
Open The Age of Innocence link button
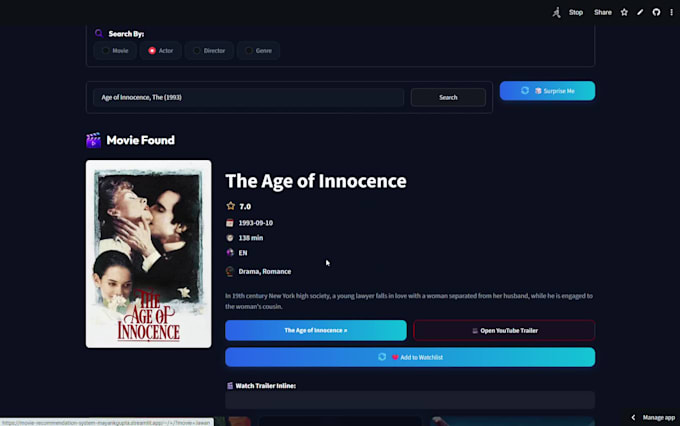click(x=316, y=330)
